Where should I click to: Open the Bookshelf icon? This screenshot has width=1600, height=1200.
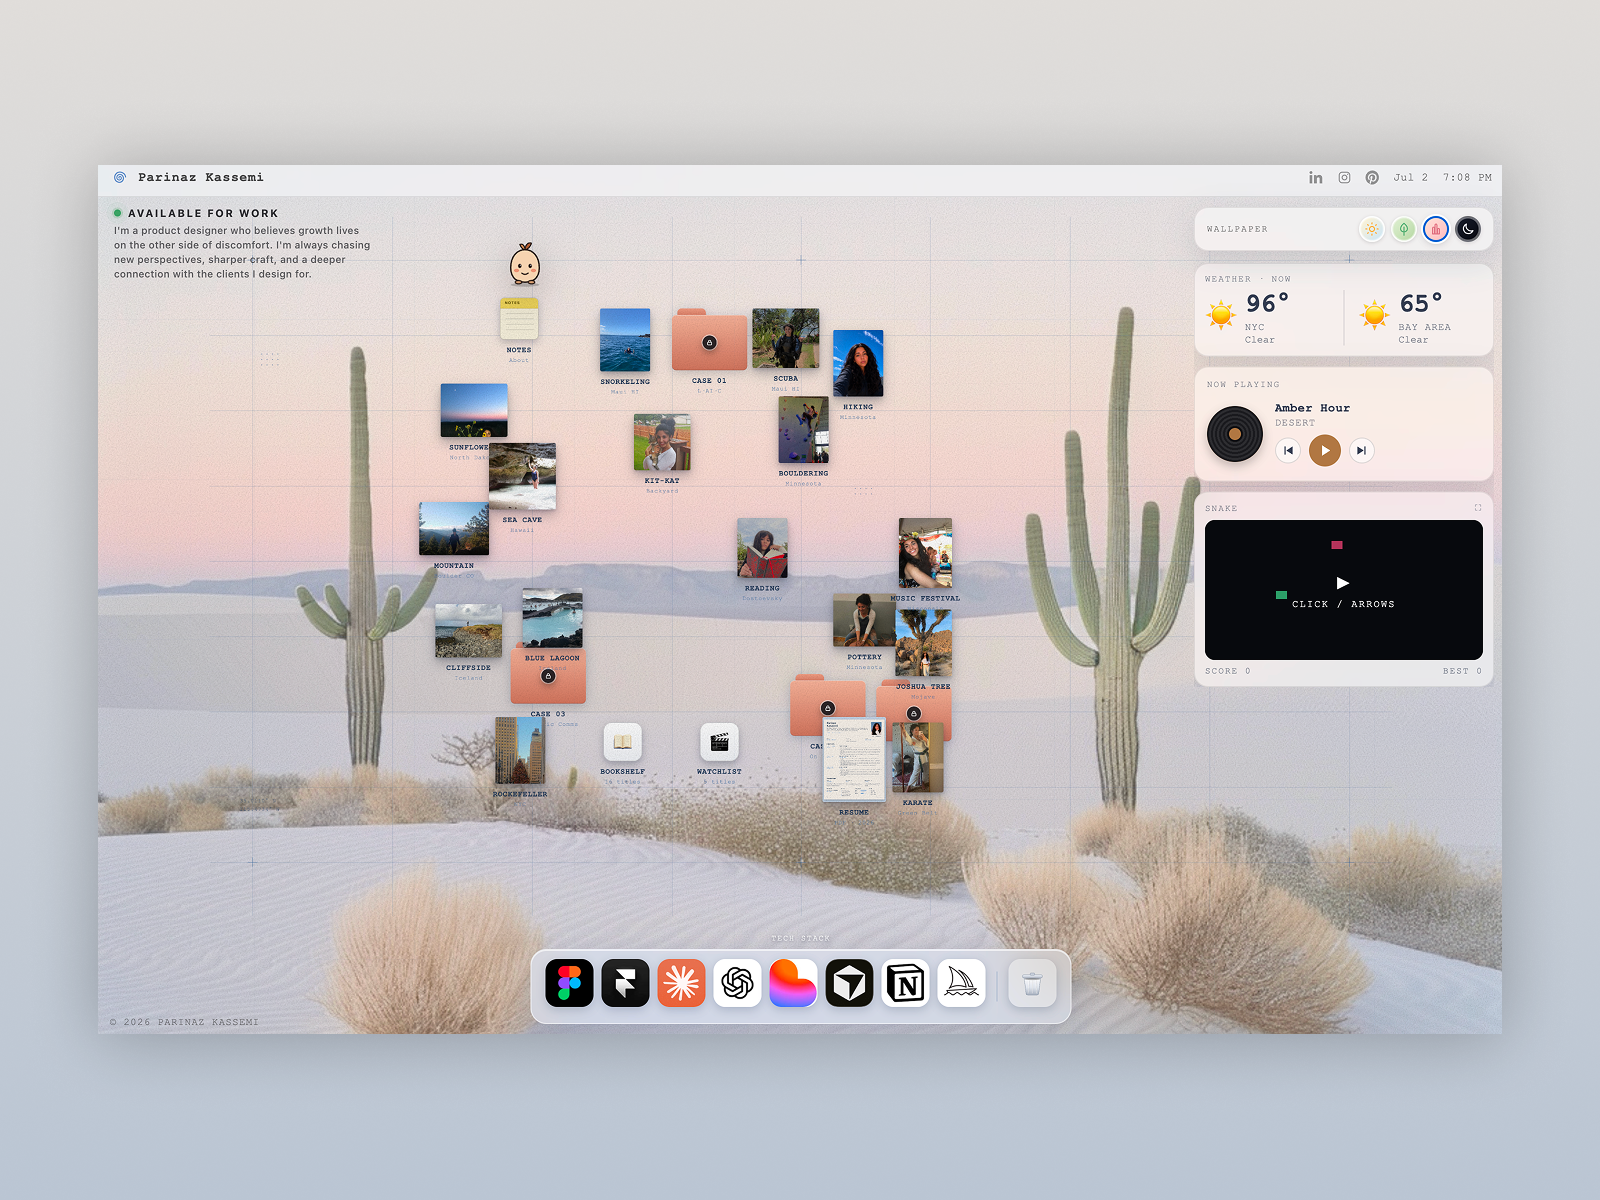(x=622, y=743)
